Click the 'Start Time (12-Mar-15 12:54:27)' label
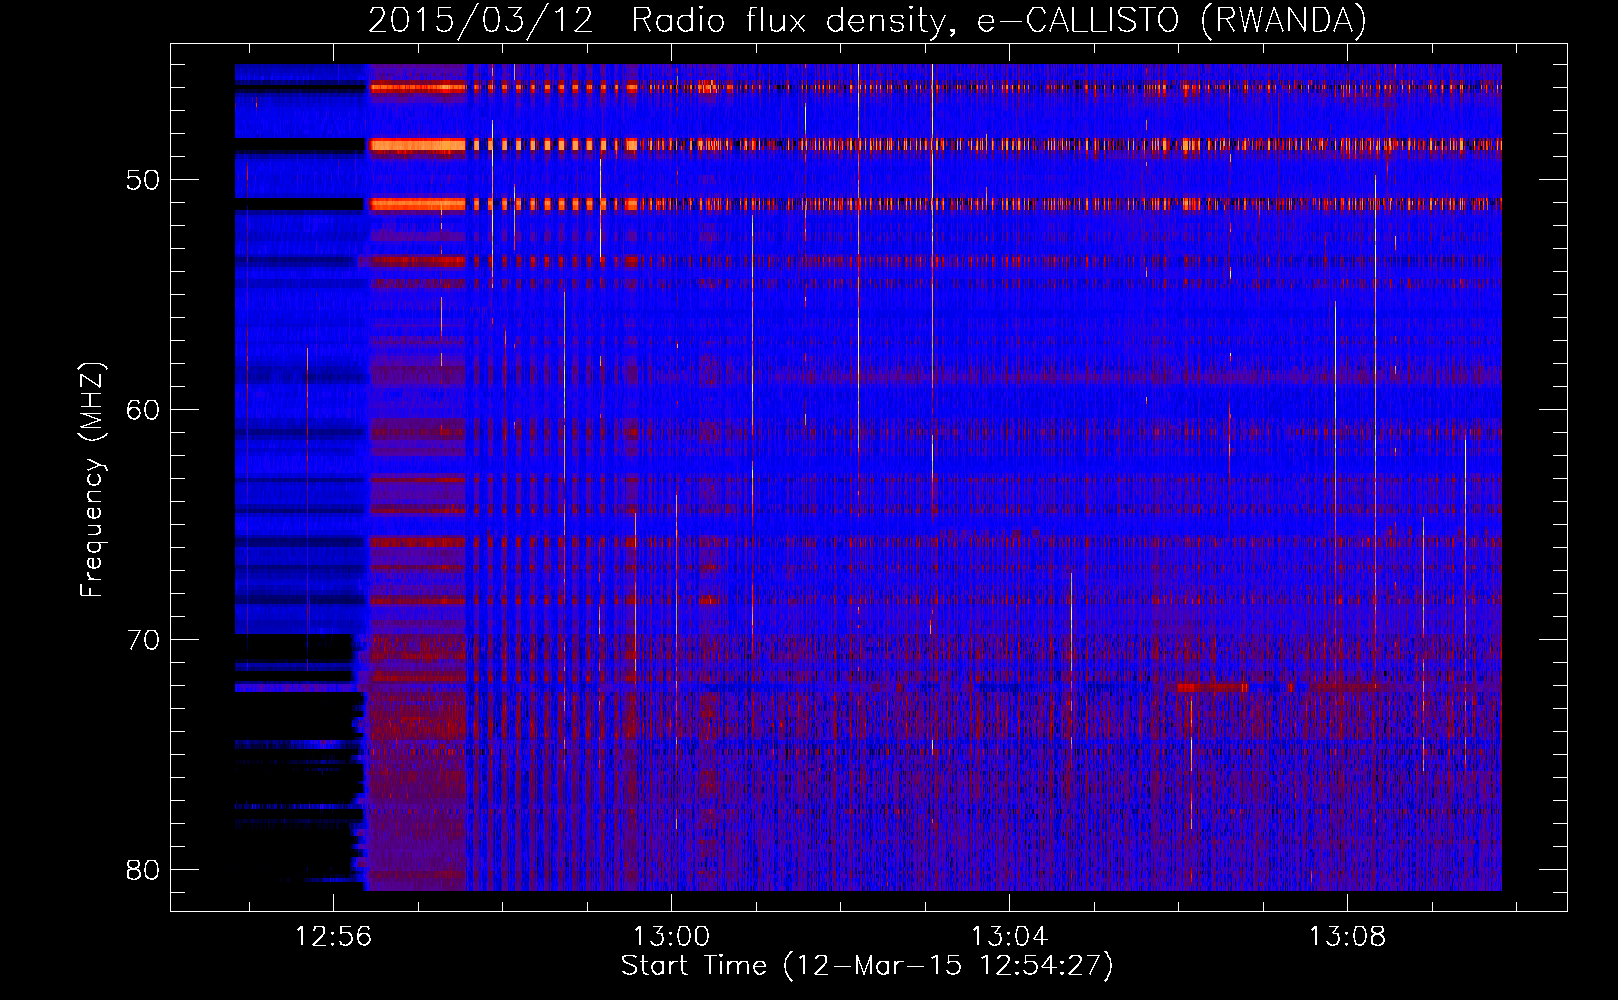Image resolution: width=1618 pixels, height=1000 pixels. point(867,966)
